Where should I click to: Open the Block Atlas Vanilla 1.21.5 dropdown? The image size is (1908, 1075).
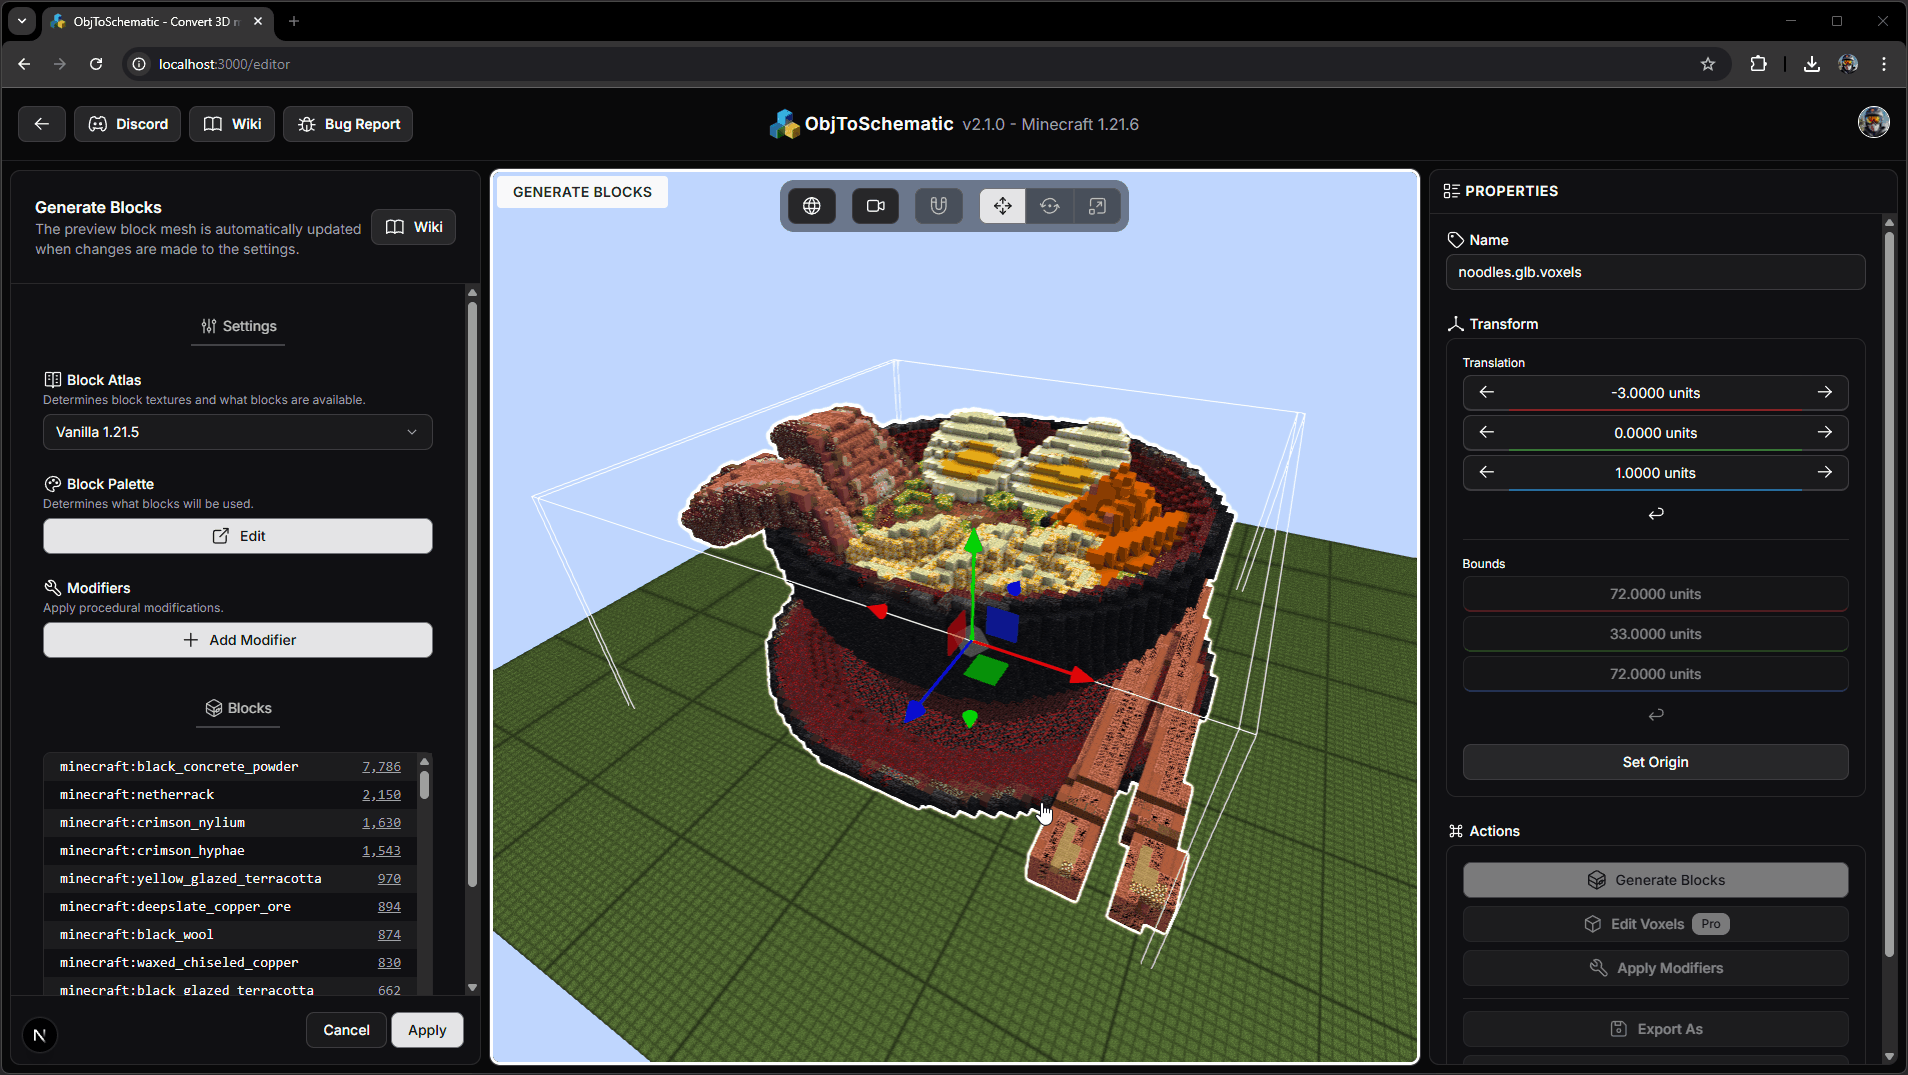pos(238,432)
